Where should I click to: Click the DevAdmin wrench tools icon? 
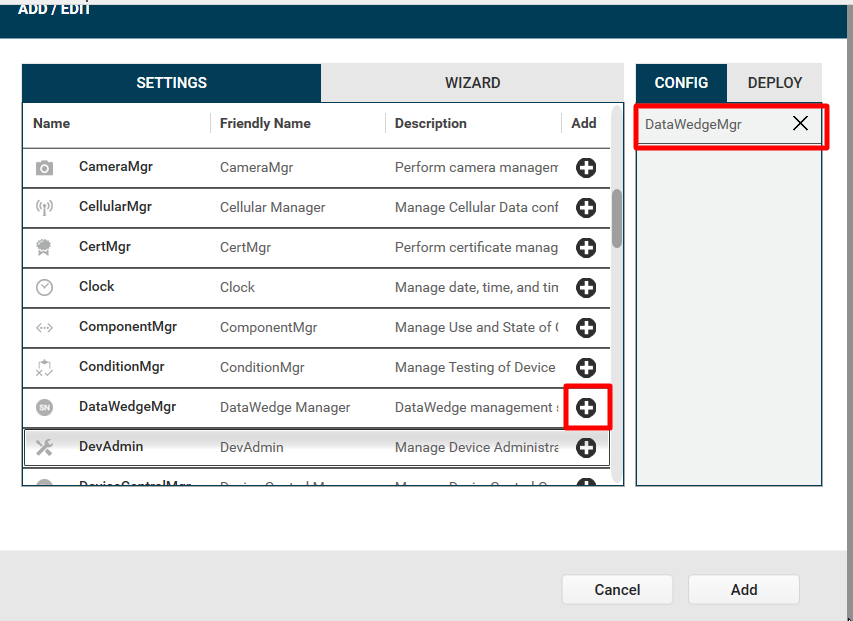tap(45, 447)
